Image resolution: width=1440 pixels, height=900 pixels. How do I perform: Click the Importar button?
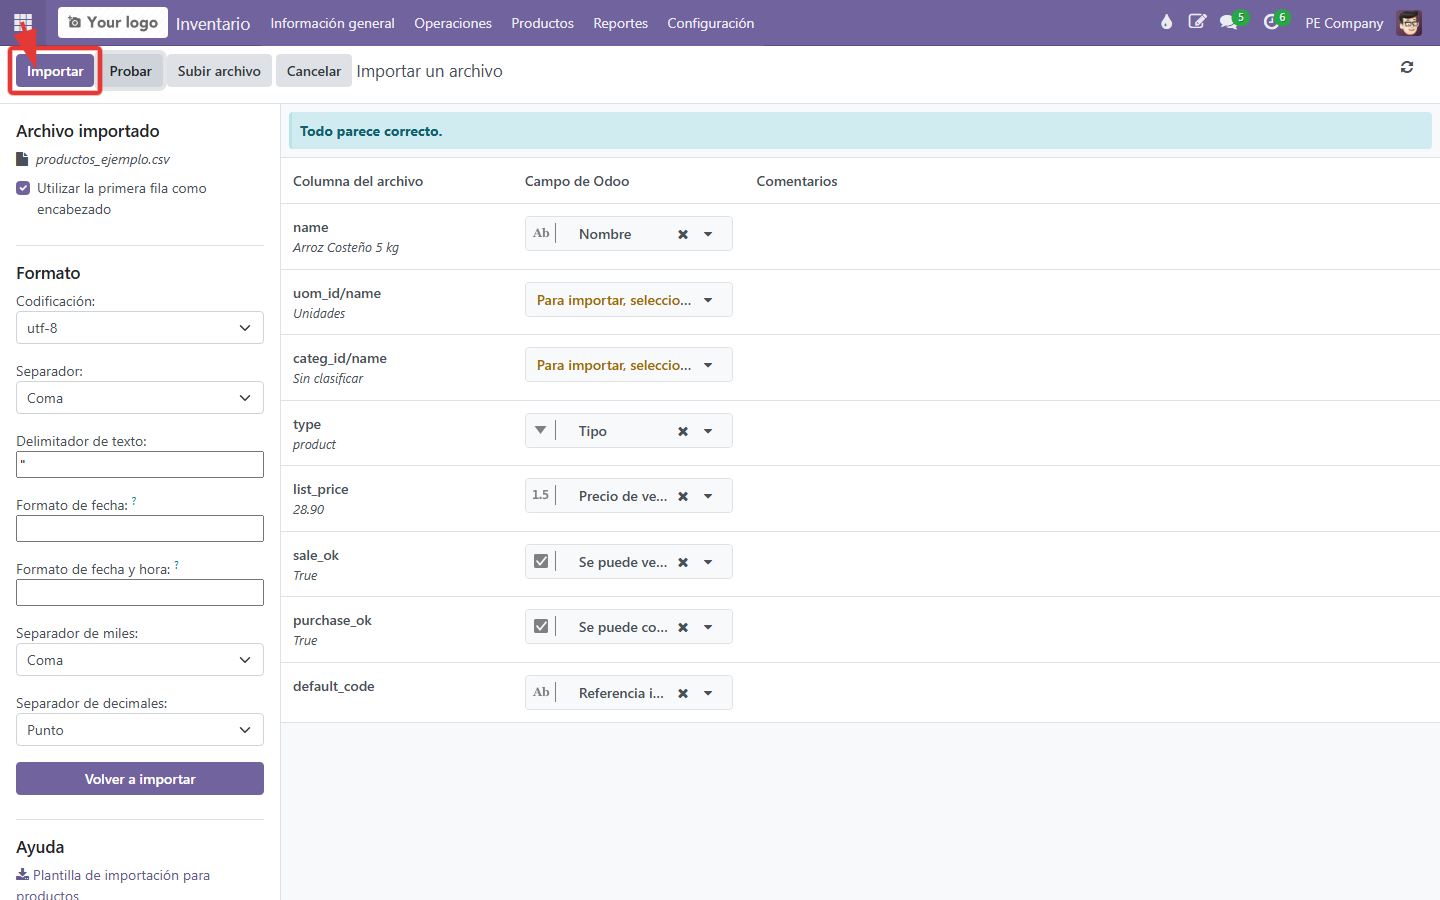click(55, 71)
